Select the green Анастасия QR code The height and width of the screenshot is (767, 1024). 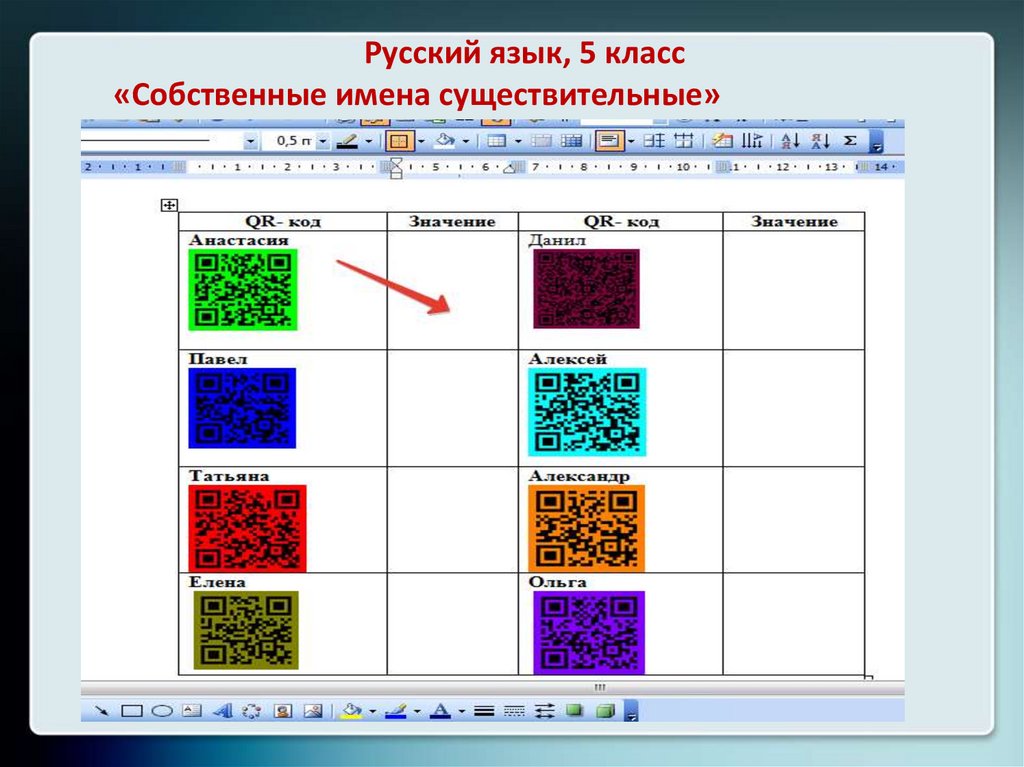[243, 289]
